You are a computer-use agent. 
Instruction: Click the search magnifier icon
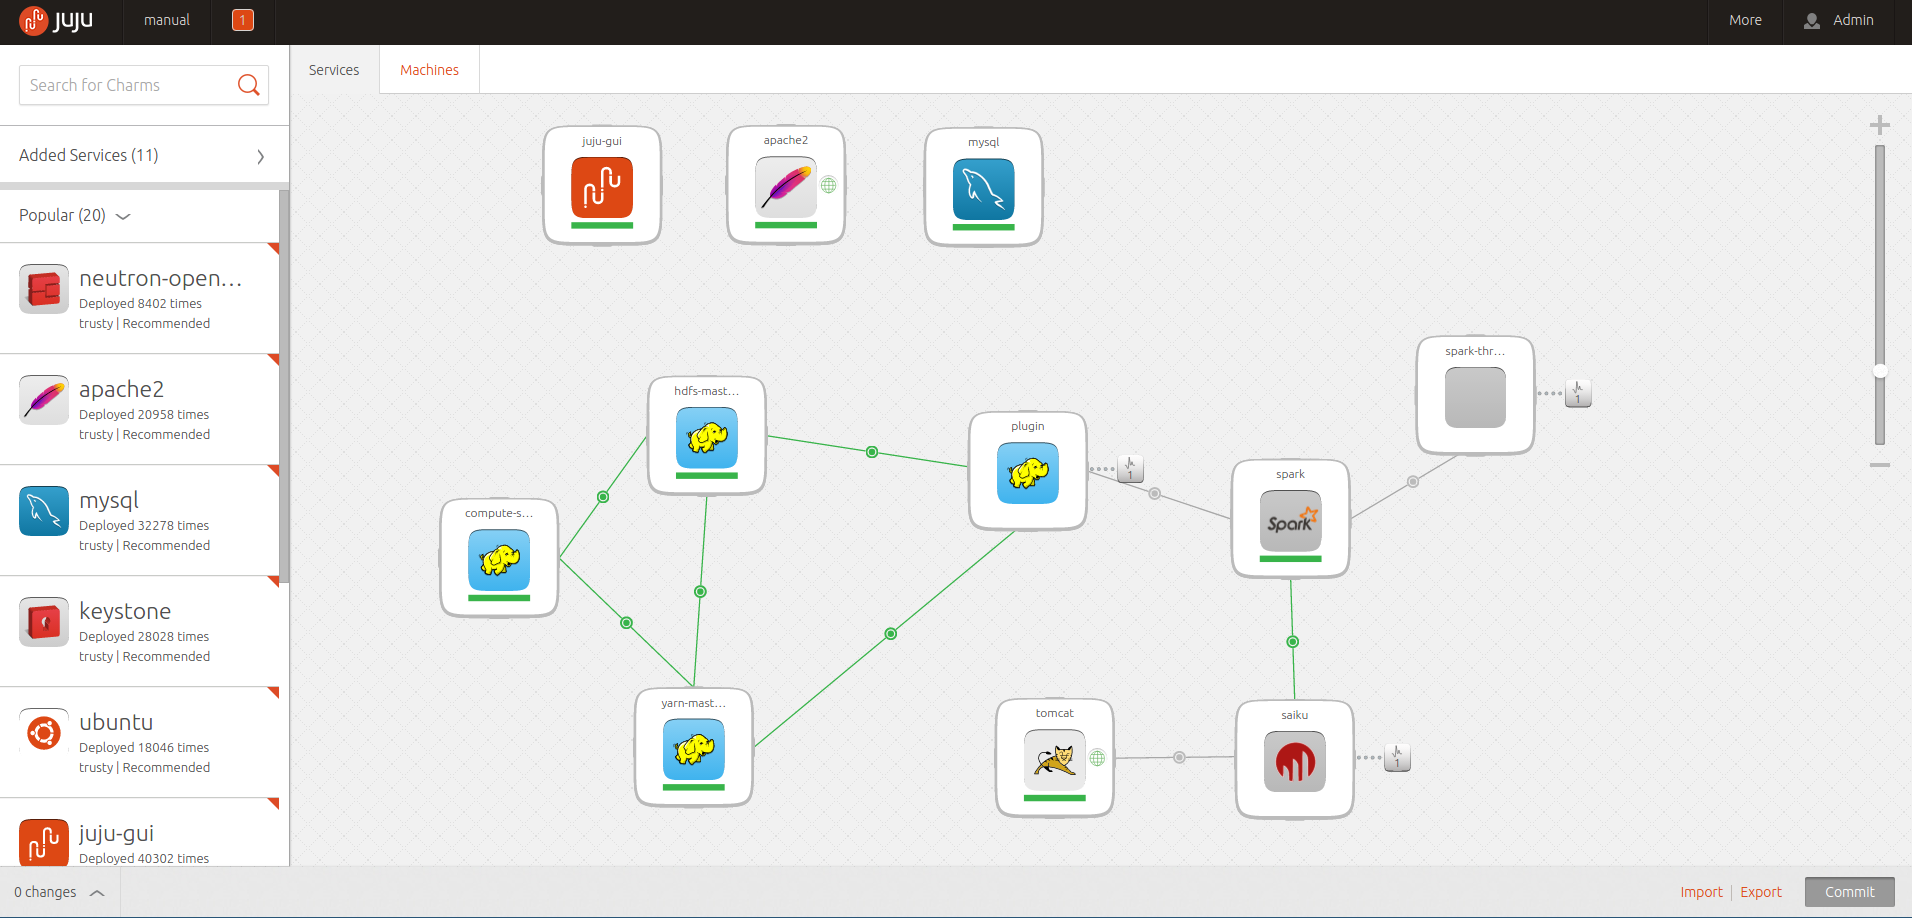tap(248, 85)
